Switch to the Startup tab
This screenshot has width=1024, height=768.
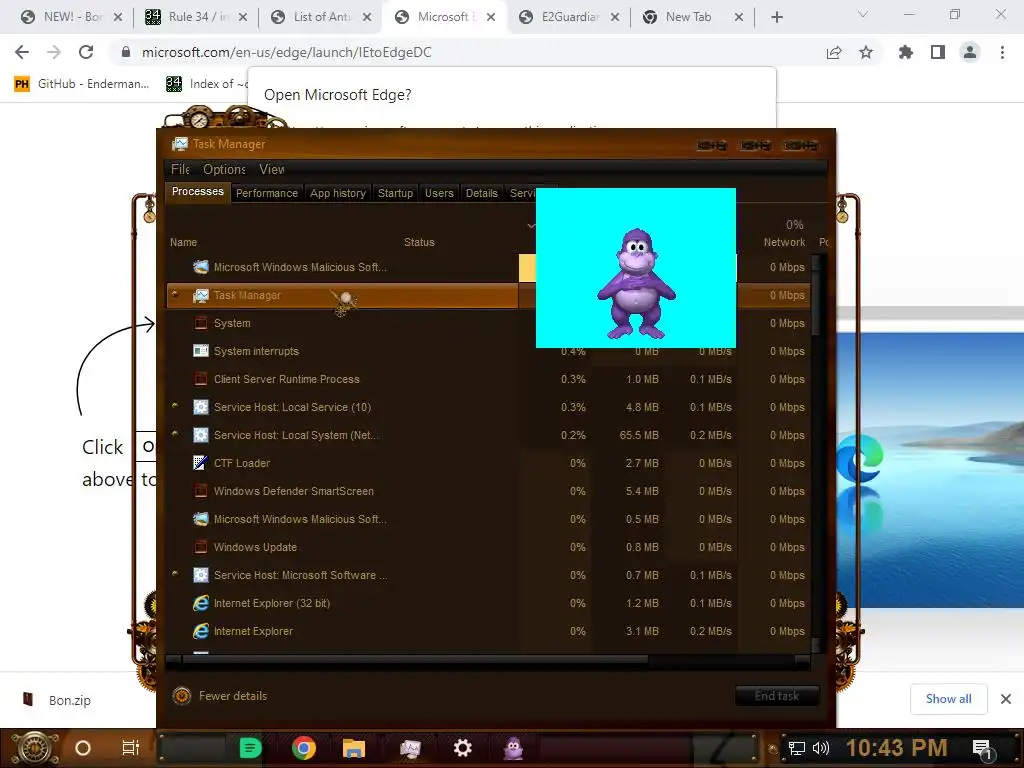pos(395,193)
